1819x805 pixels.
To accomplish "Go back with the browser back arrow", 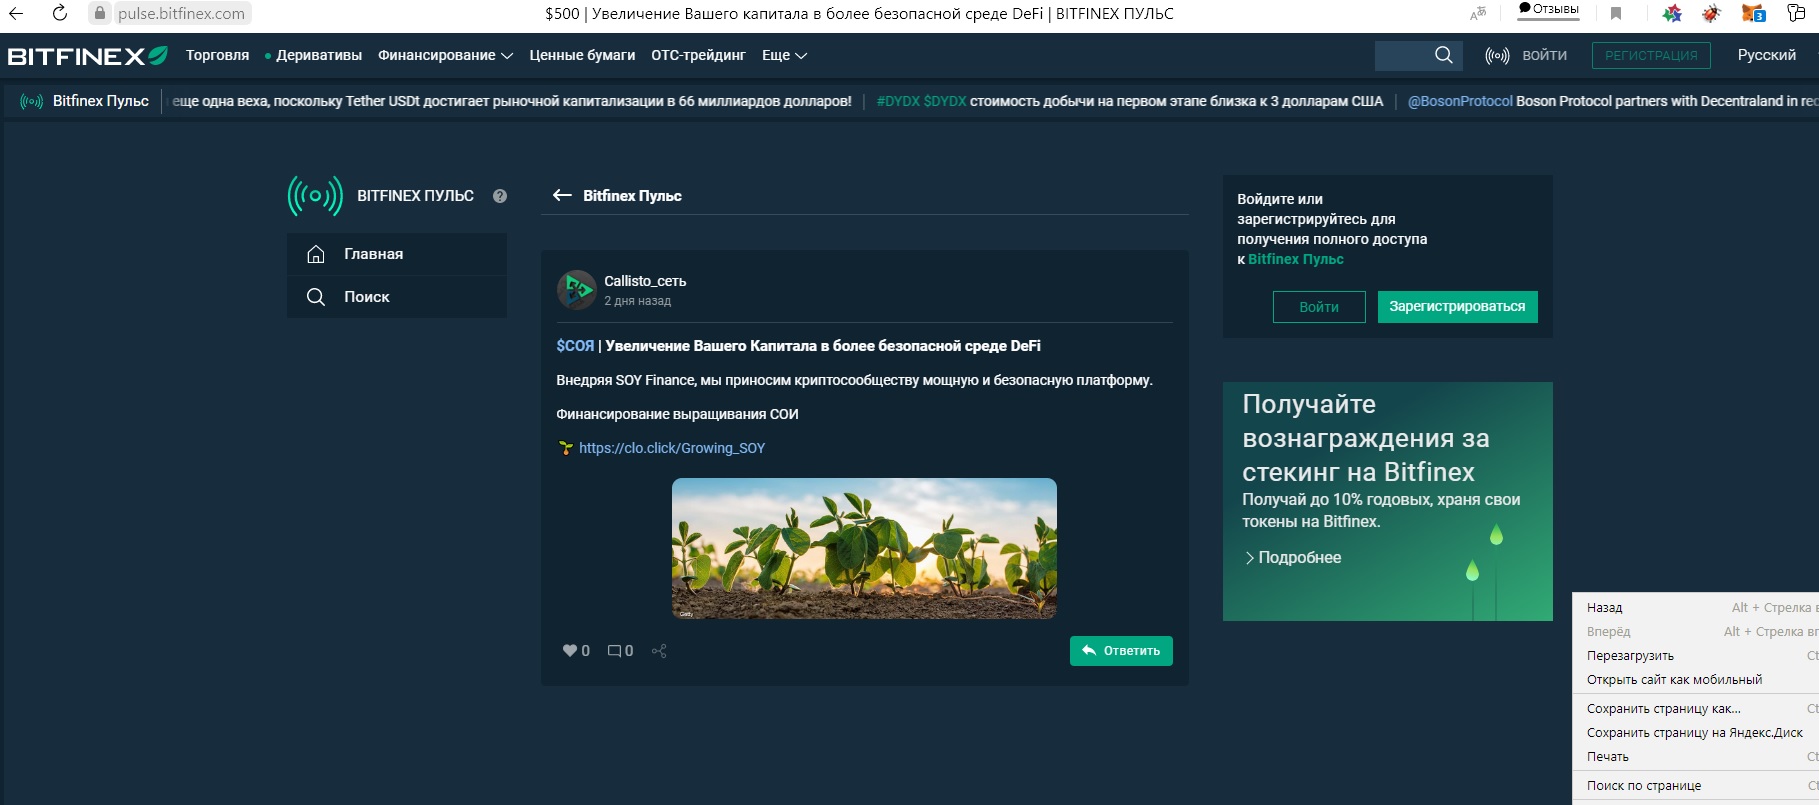I will [x=16, y=14].
